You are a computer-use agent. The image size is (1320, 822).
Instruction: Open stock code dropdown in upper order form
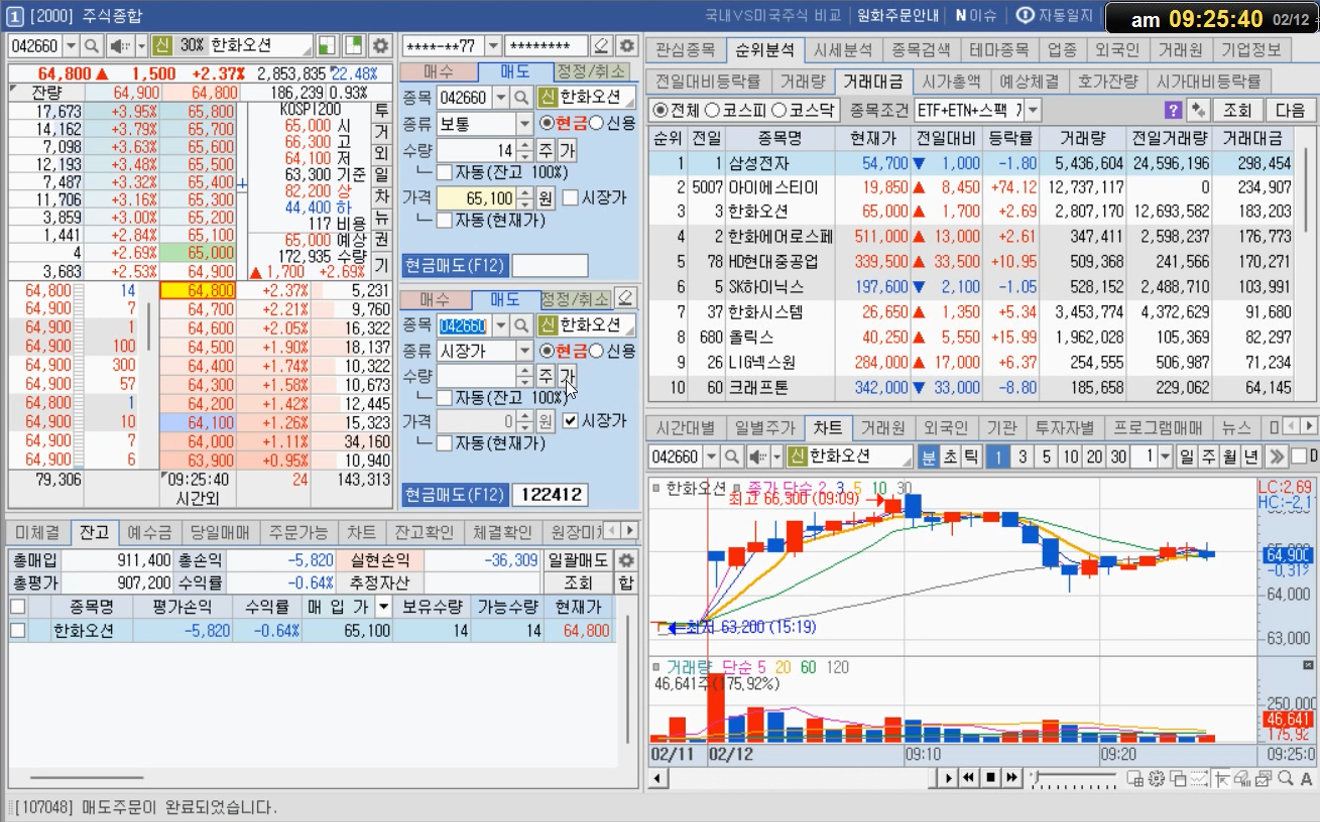(500, 97)
